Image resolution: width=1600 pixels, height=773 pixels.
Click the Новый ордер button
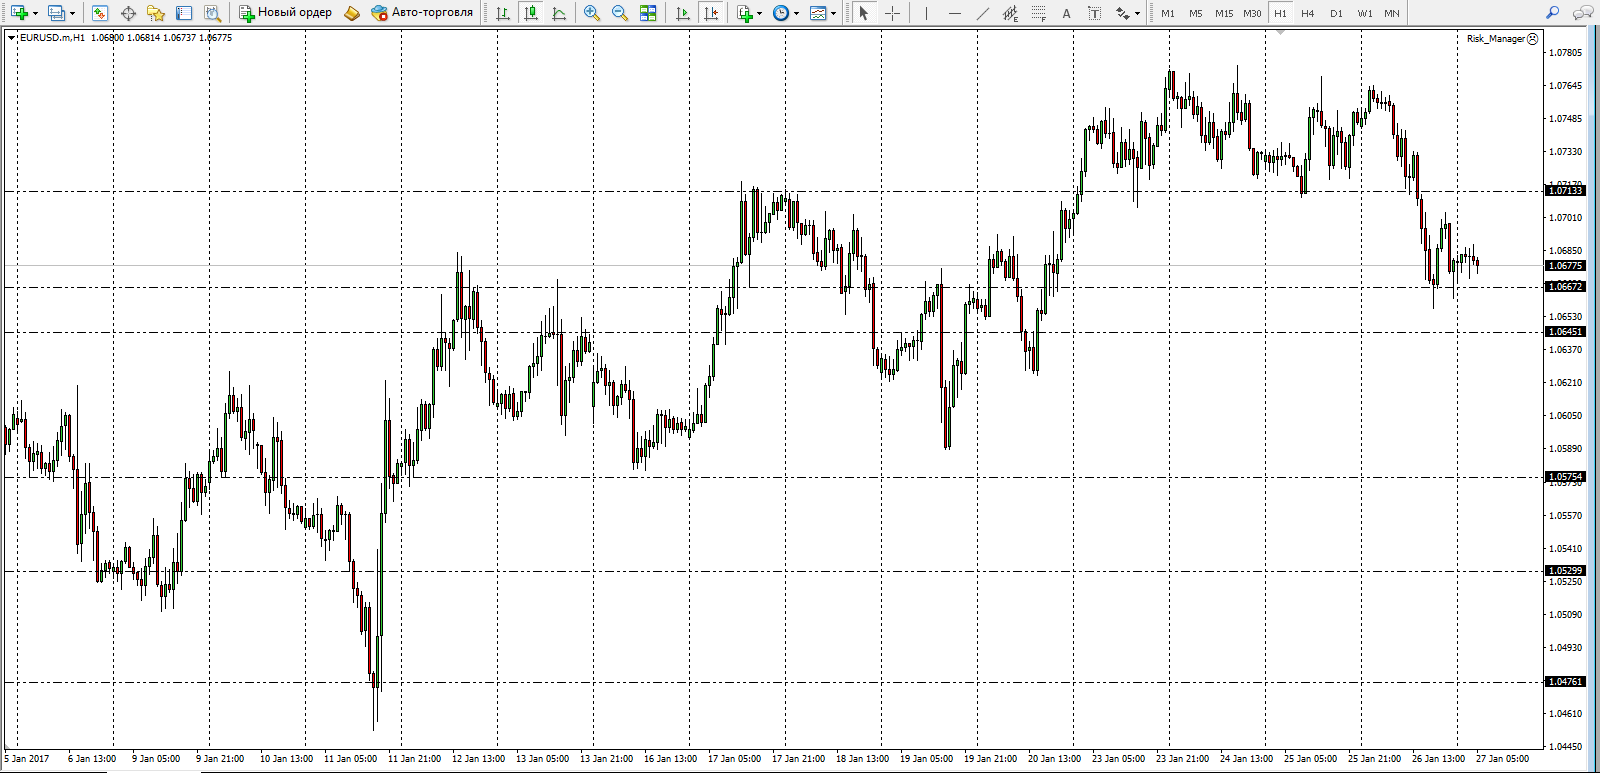(x=285, y=13)
